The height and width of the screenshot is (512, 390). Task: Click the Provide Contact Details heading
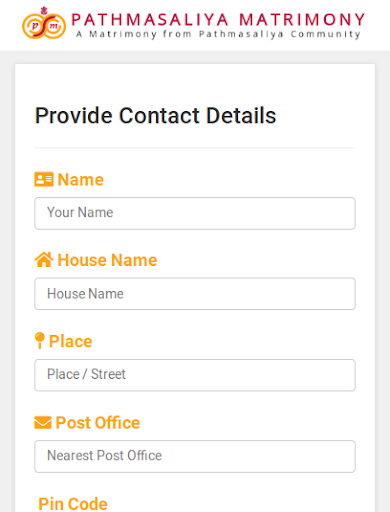point(155,116)
